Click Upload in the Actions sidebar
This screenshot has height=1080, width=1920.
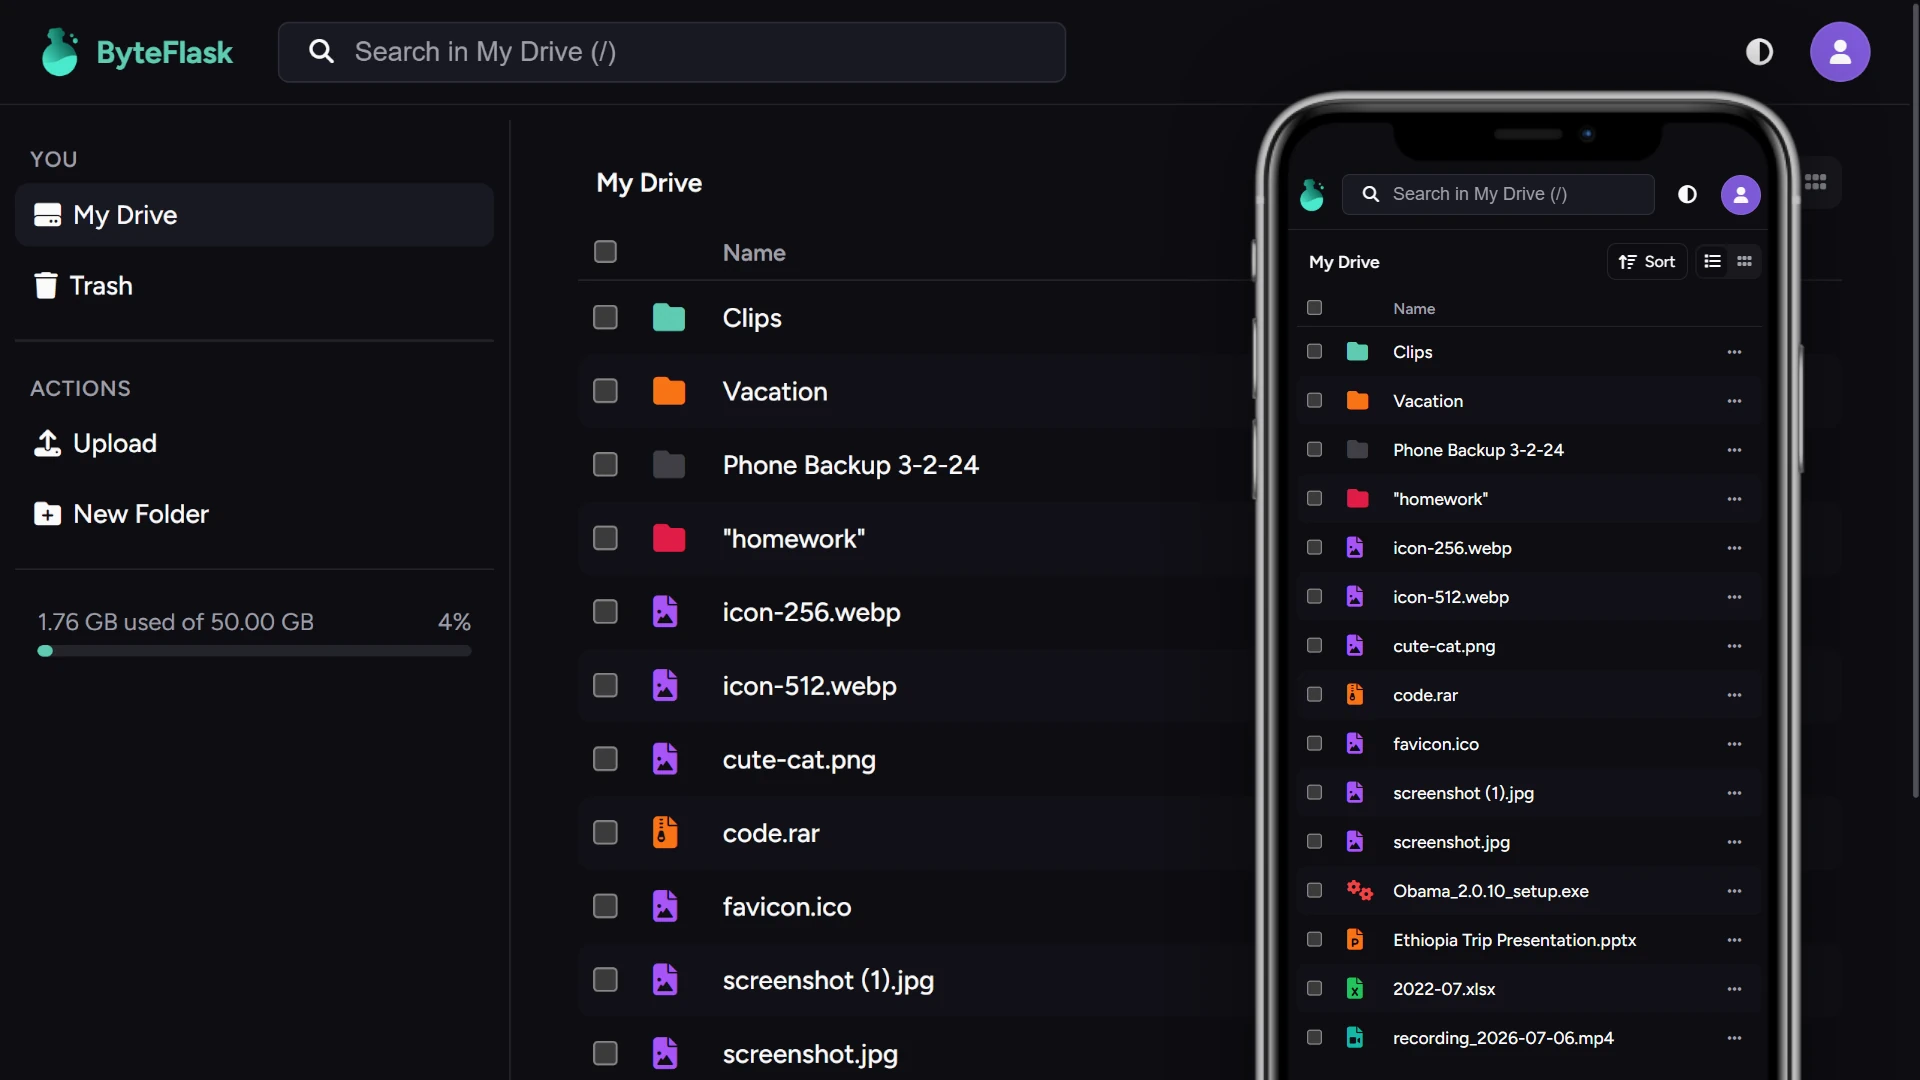[x=254, y=443]
